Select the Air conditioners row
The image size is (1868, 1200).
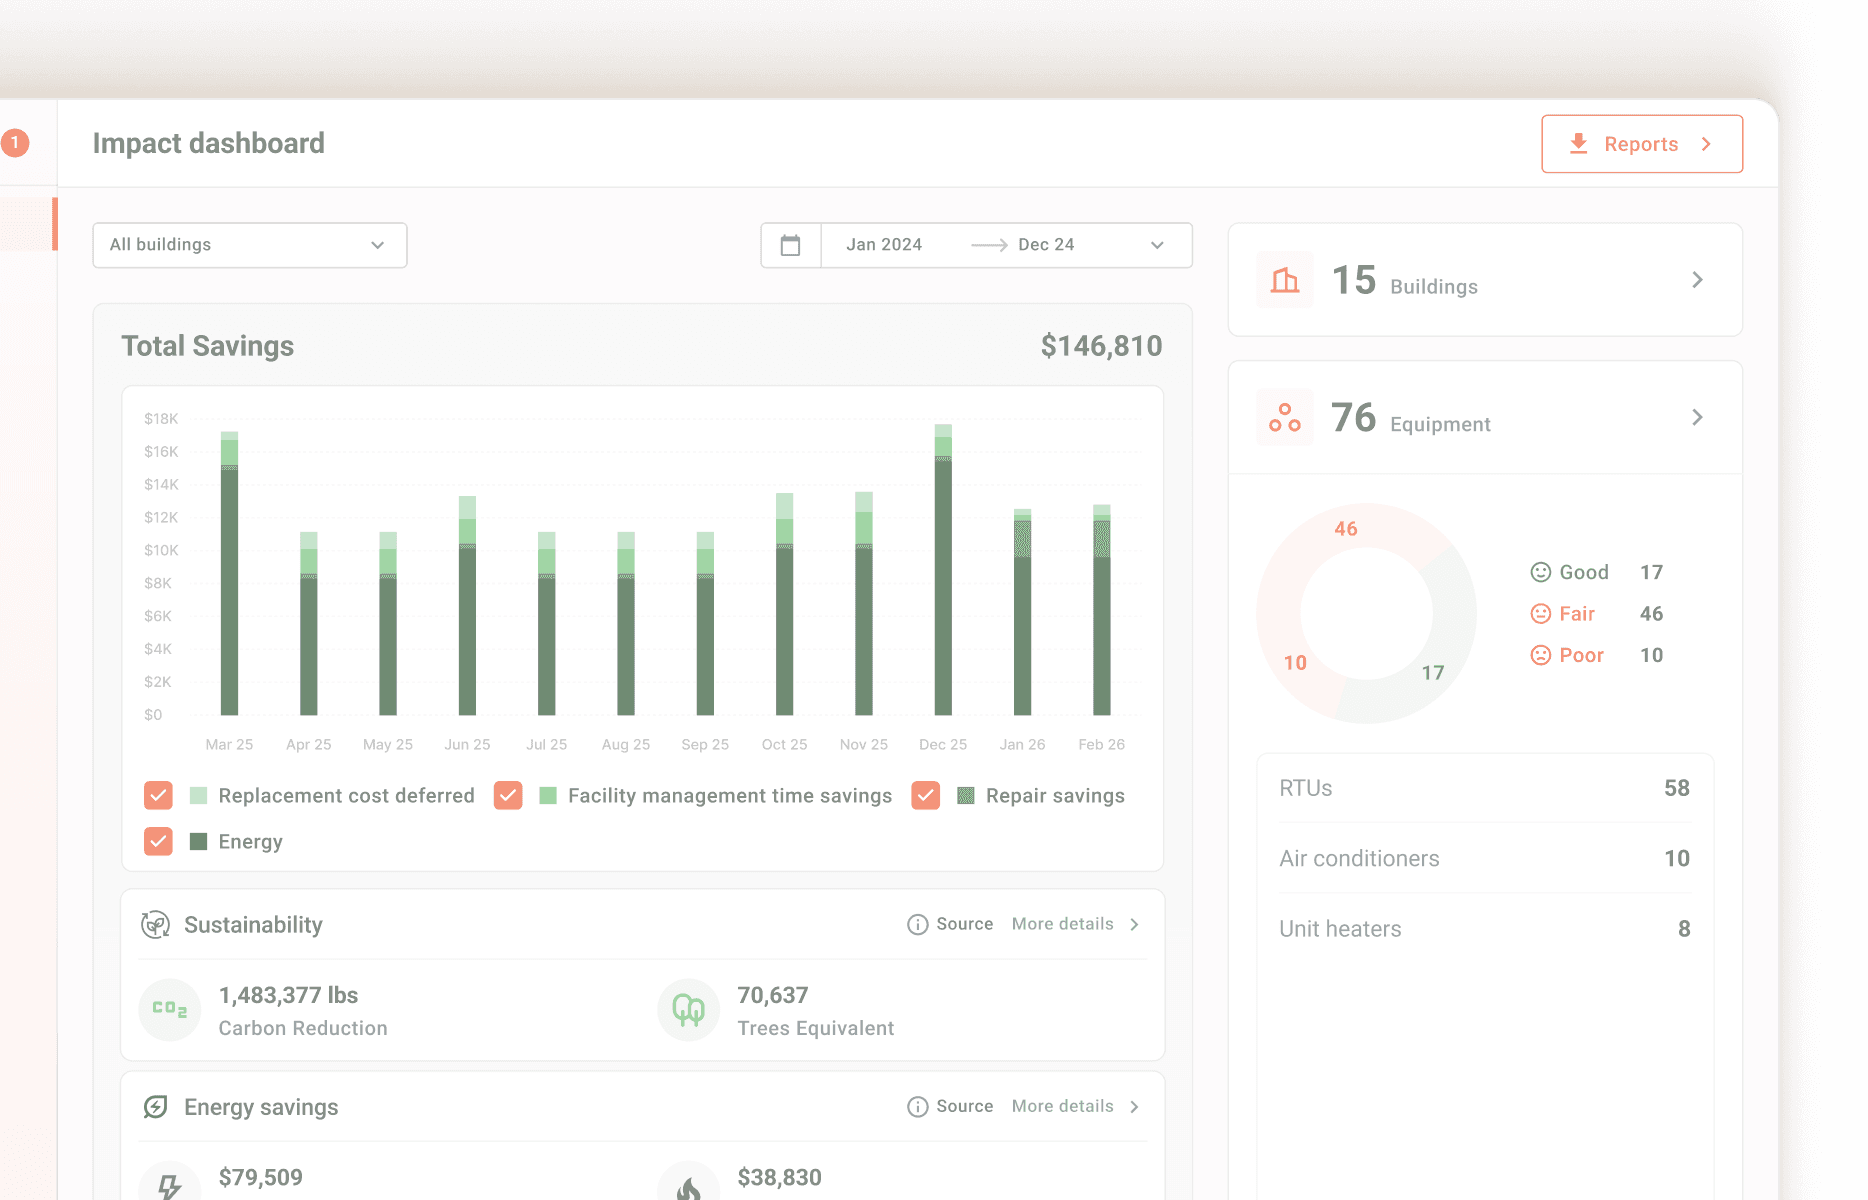(1485, 858)
